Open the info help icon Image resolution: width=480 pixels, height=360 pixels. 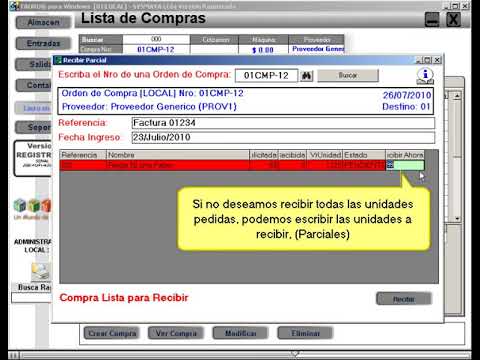[425, 76]
